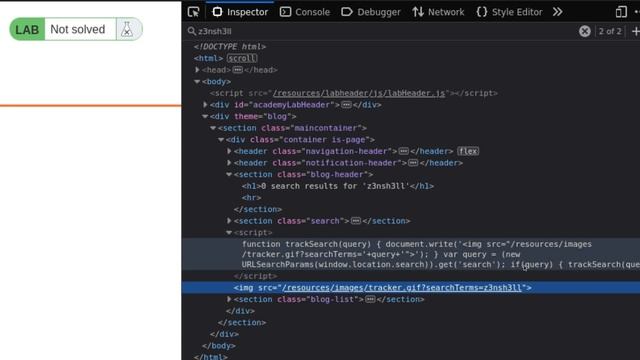Screen dimensions: 640x360
Task: Select the DOCTYPE html line
Action: pyautogui.click(x=230, y=47)
